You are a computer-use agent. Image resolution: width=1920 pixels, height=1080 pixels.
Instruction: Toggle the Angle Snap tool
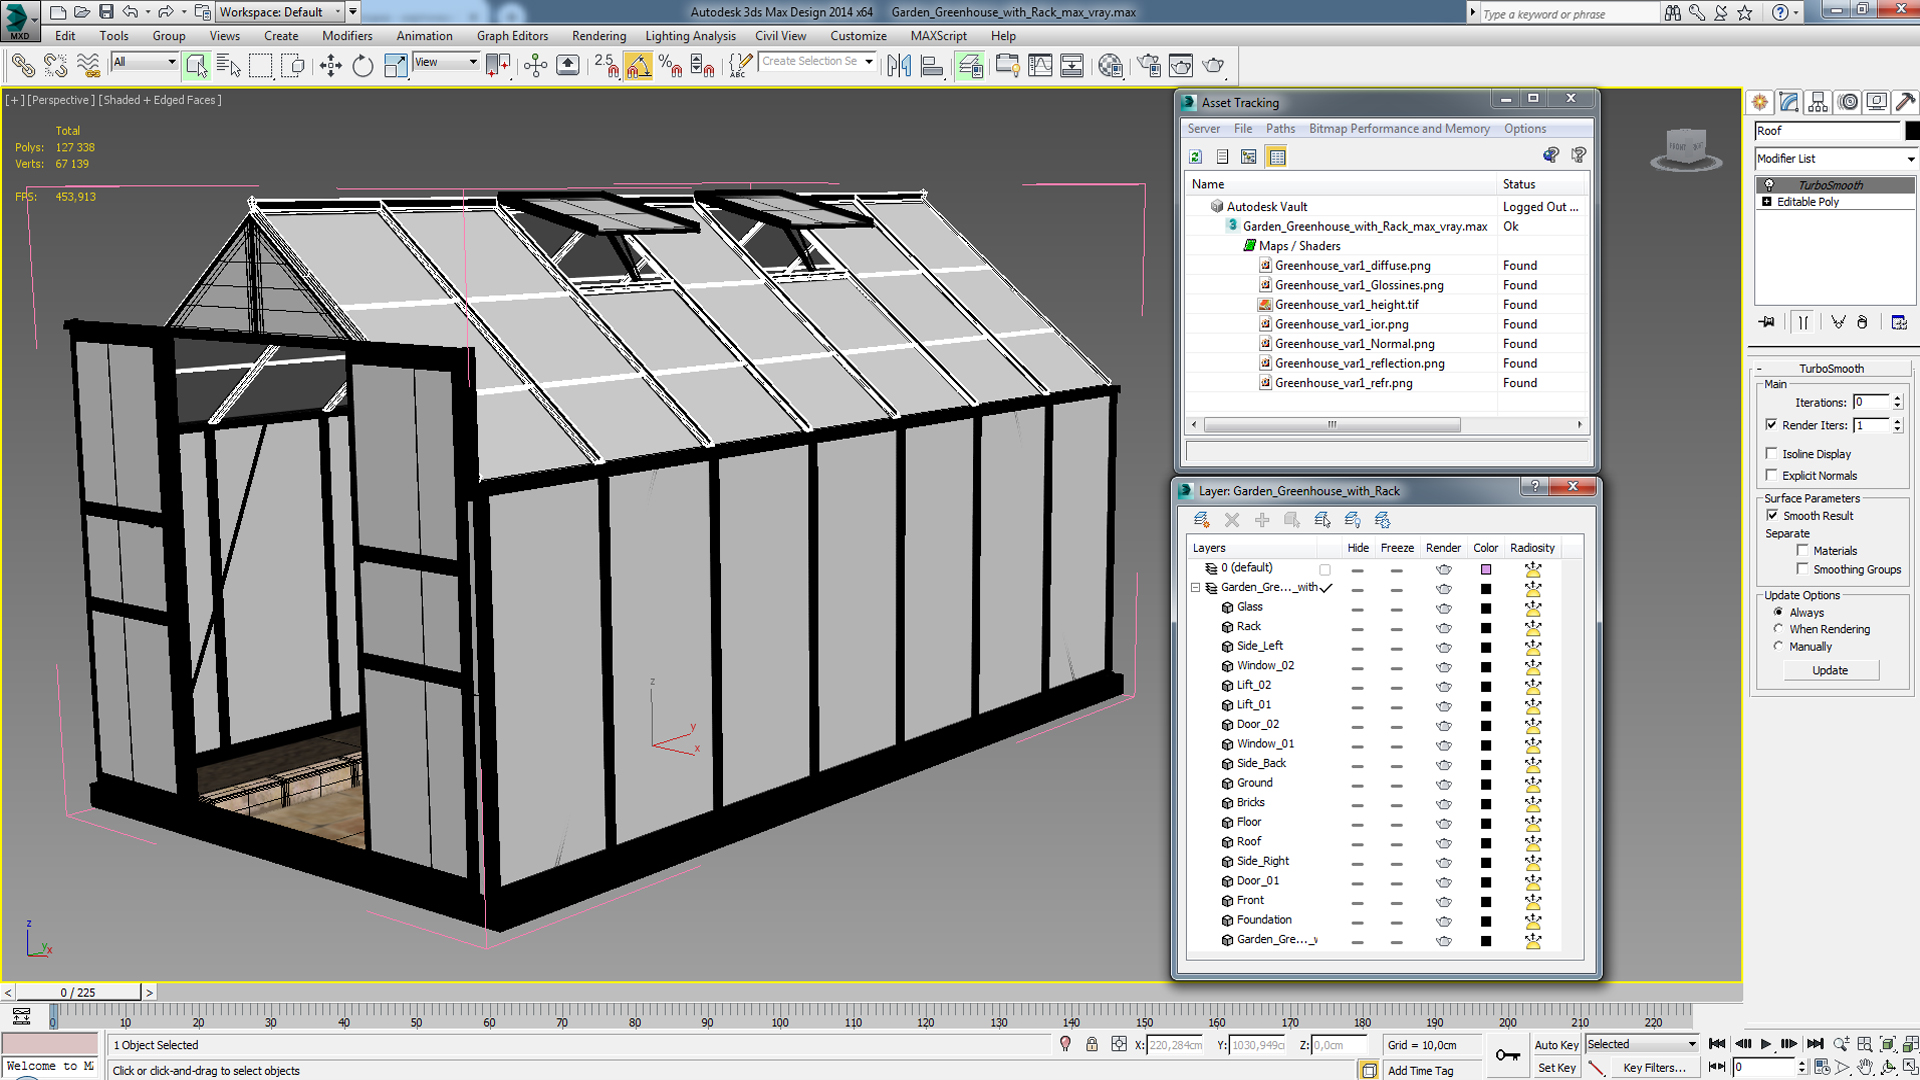point(638,66)
